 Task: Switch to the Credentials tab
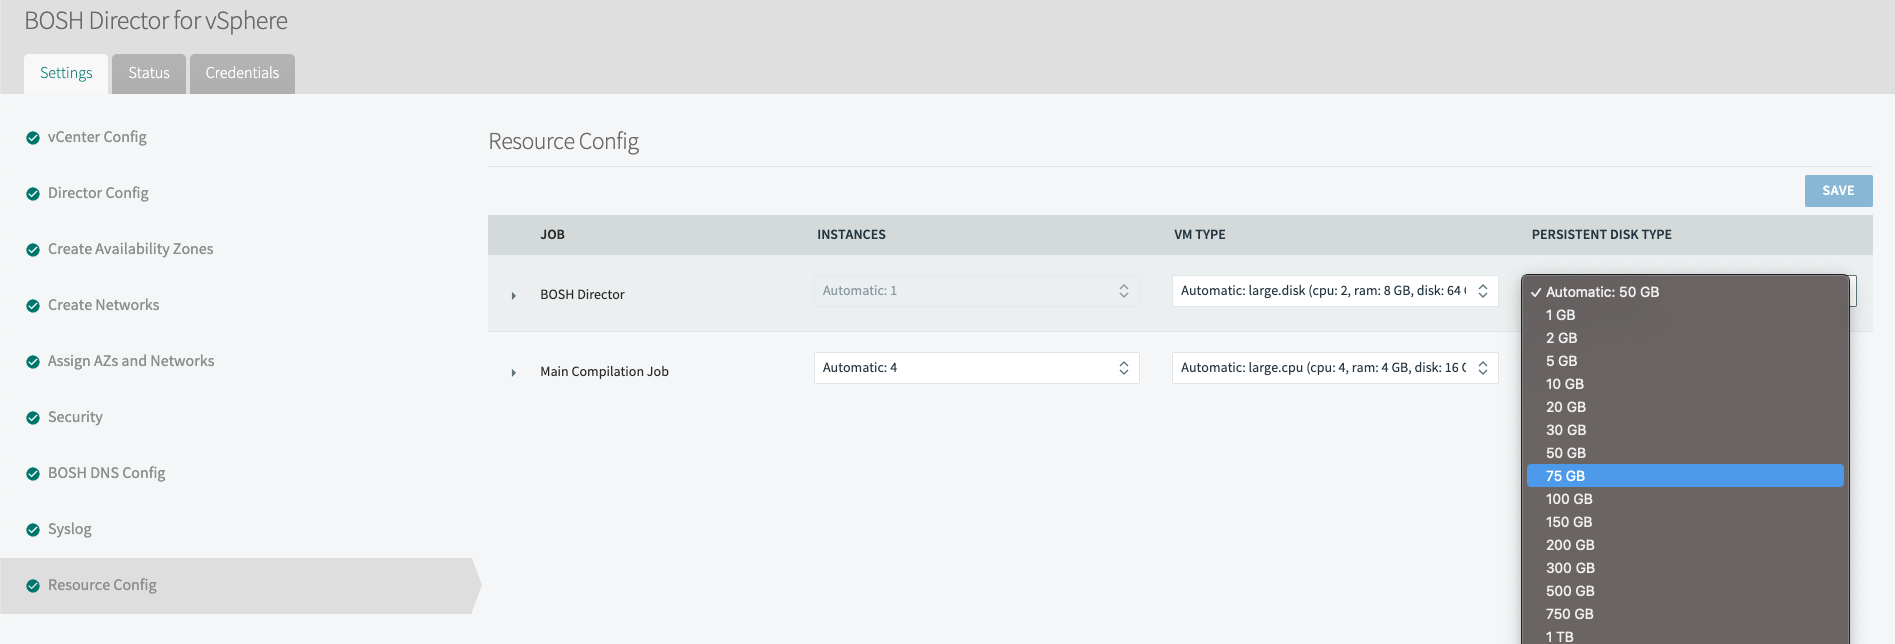click(242, 73)
